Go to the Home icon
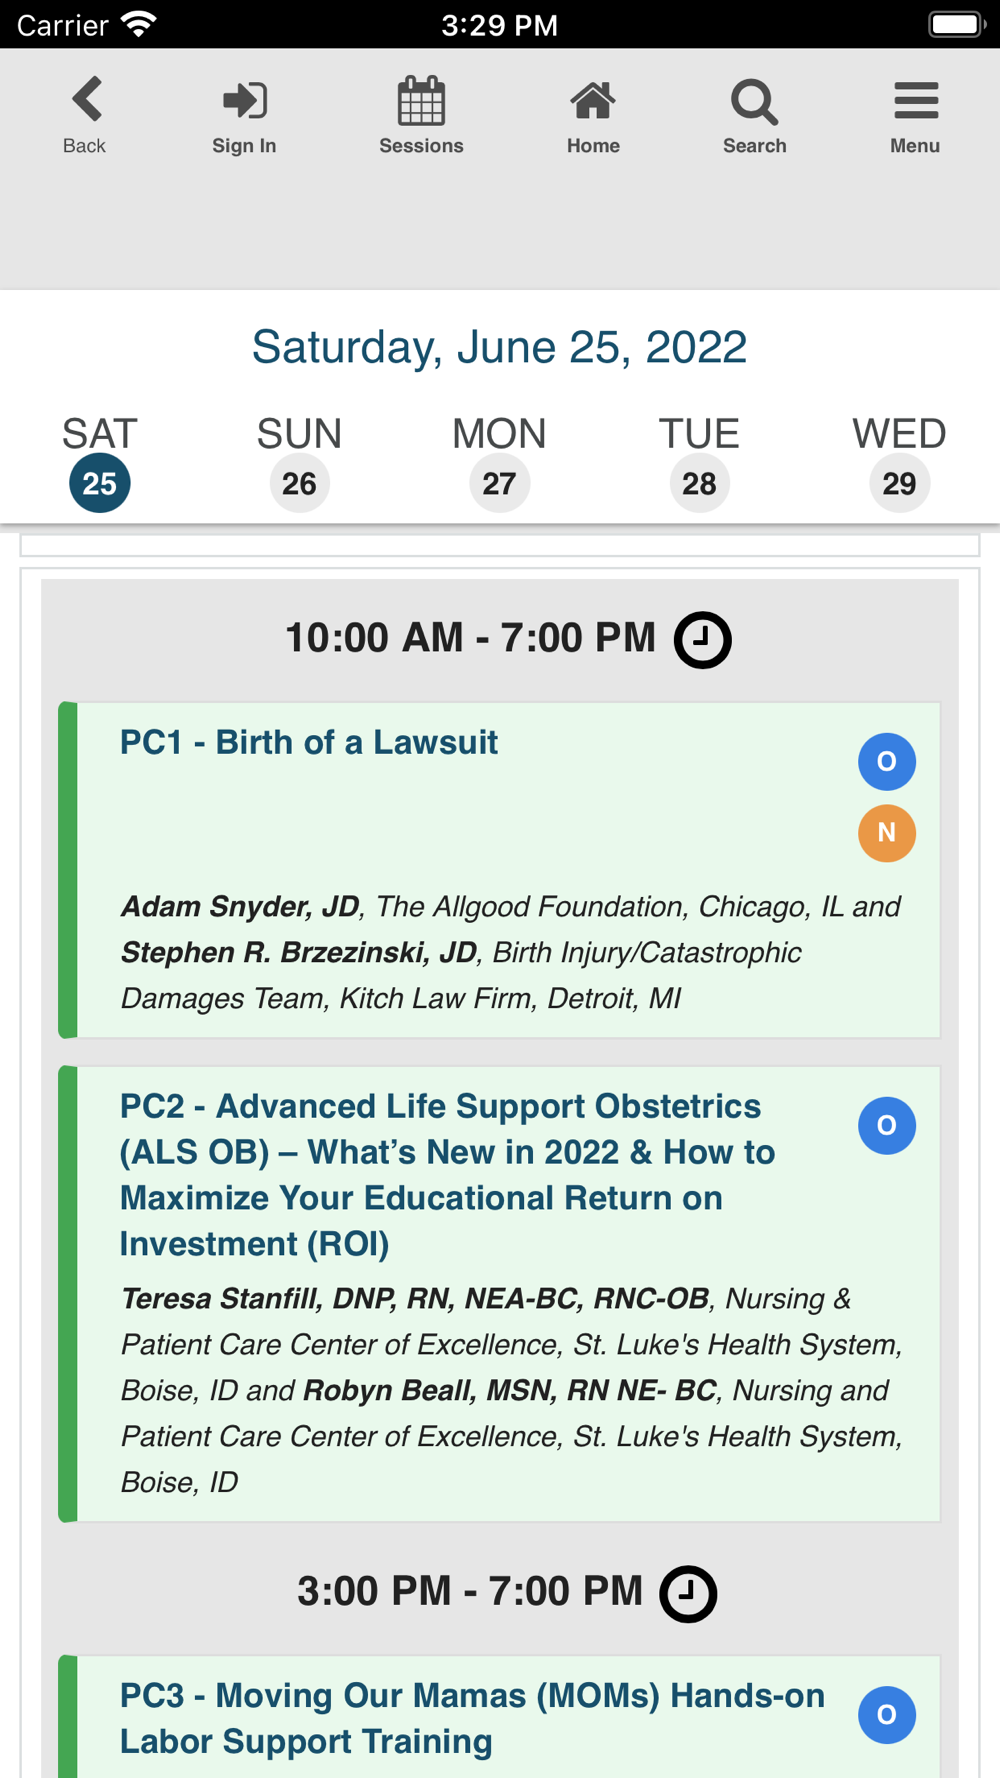This screenshot has height=1778, width=1000. click(593, 101)
